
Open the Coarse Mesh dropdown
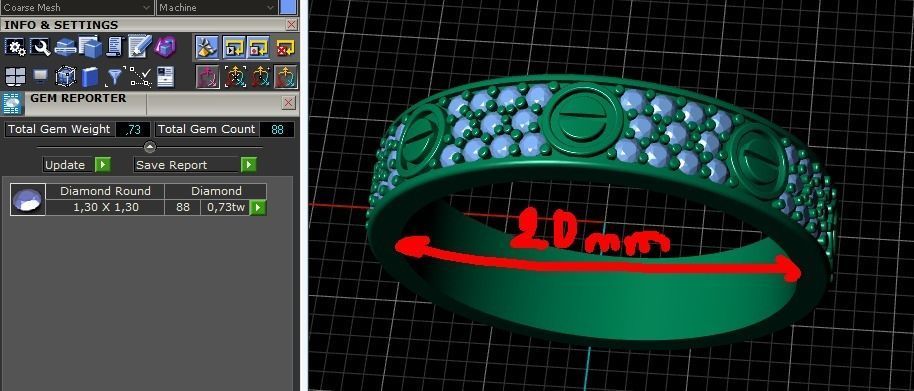78,8
